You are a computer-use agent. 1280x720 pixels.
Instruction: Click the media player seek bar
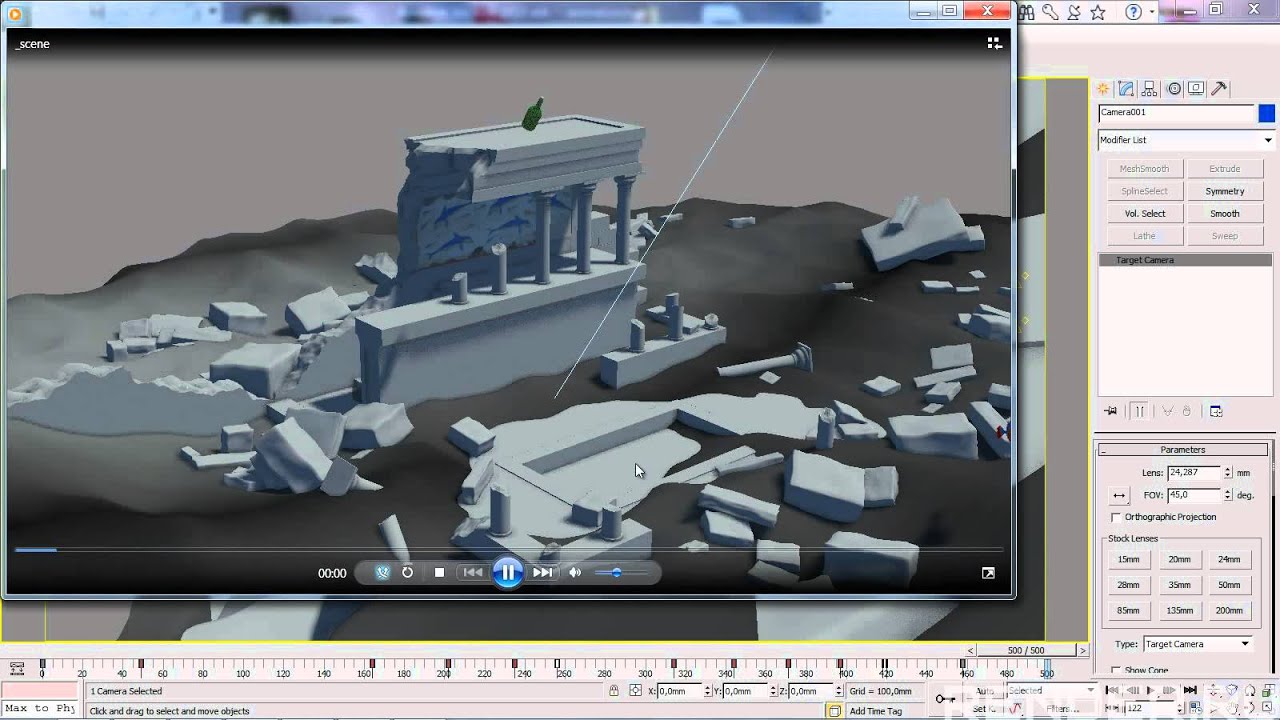click(508, 549)
